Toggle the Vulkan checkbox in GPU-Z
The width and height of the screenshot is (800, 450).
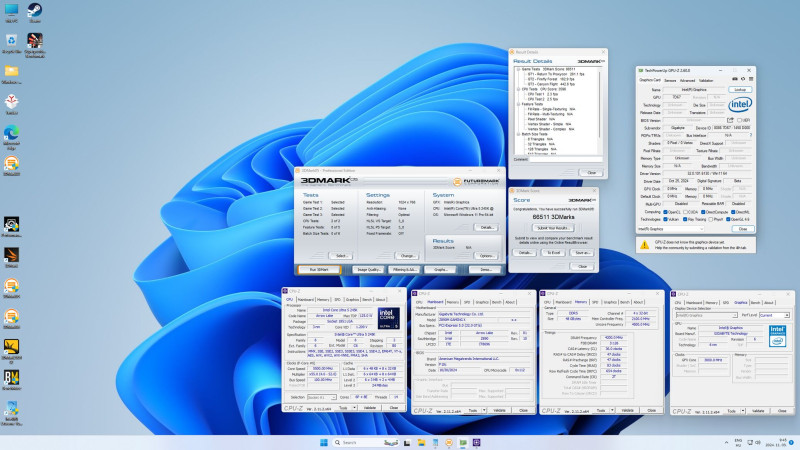coord(665,219)
